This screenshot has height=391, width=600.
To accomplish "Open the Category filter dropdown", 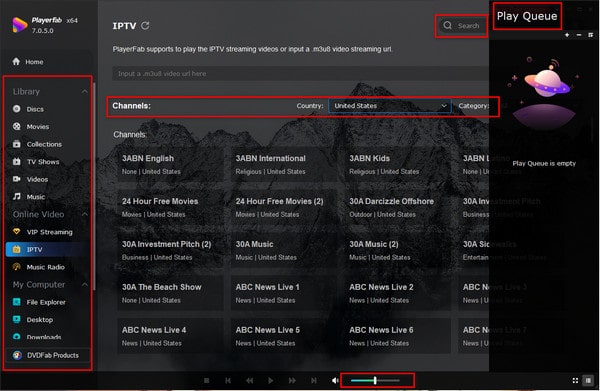I will [474, 106].
